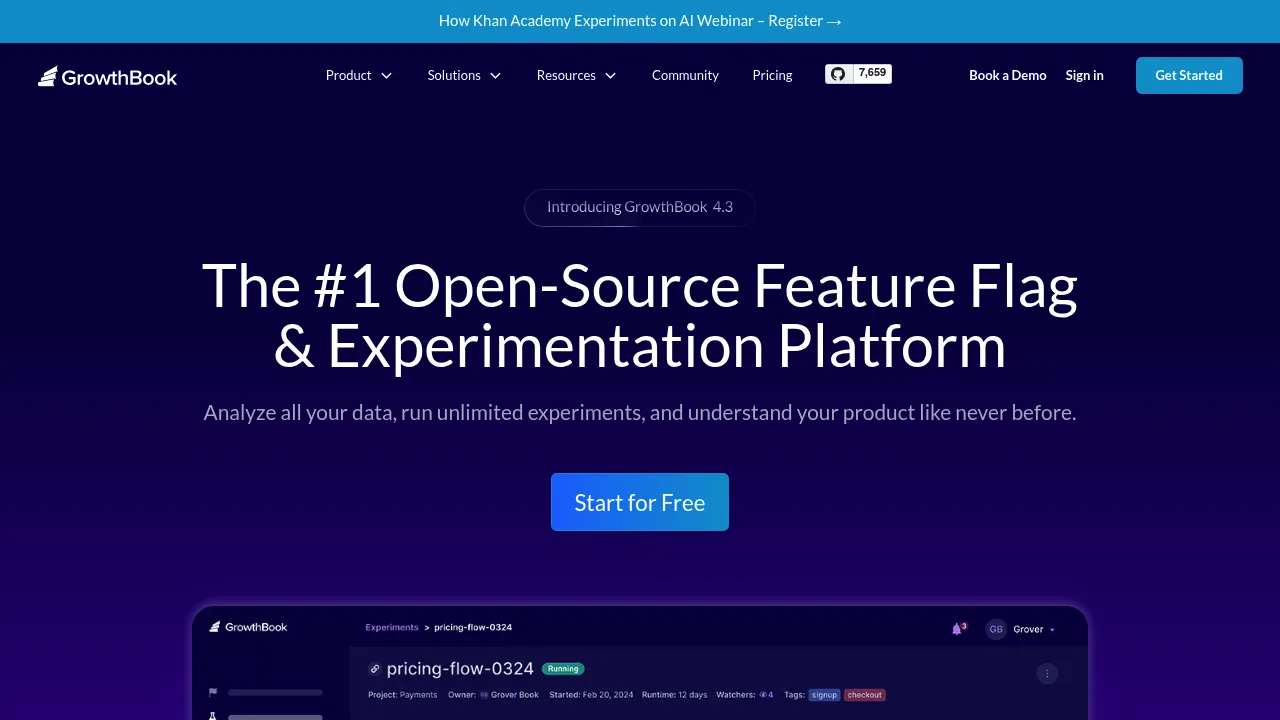This screenshot has height=720, width=1280.
Task: Click the Running status badge
Action: point(563,669)
